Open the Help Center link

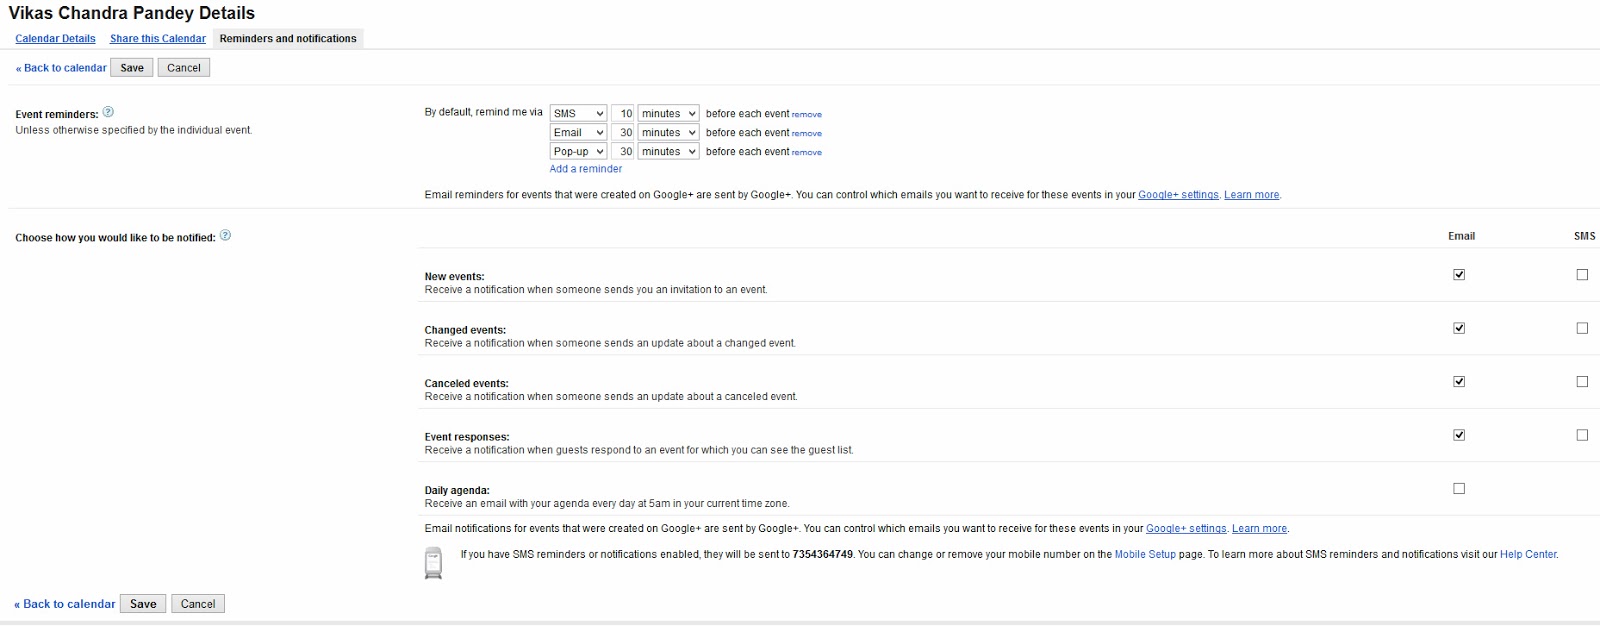1528,554
